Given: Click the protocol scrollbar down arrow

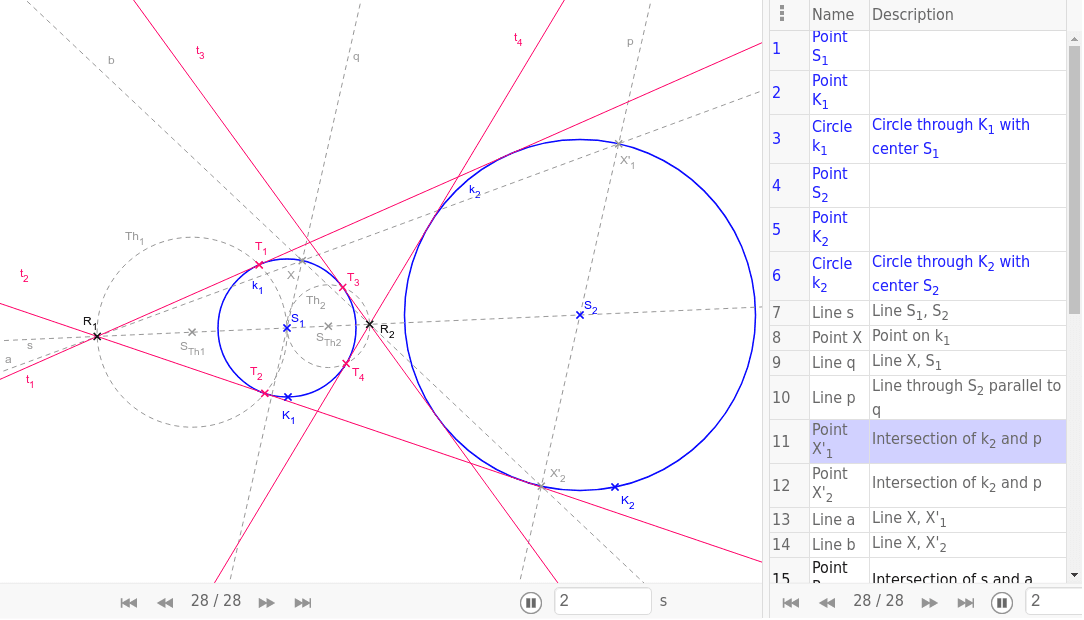Looking at the screenshot, I should coord(1074,575).
